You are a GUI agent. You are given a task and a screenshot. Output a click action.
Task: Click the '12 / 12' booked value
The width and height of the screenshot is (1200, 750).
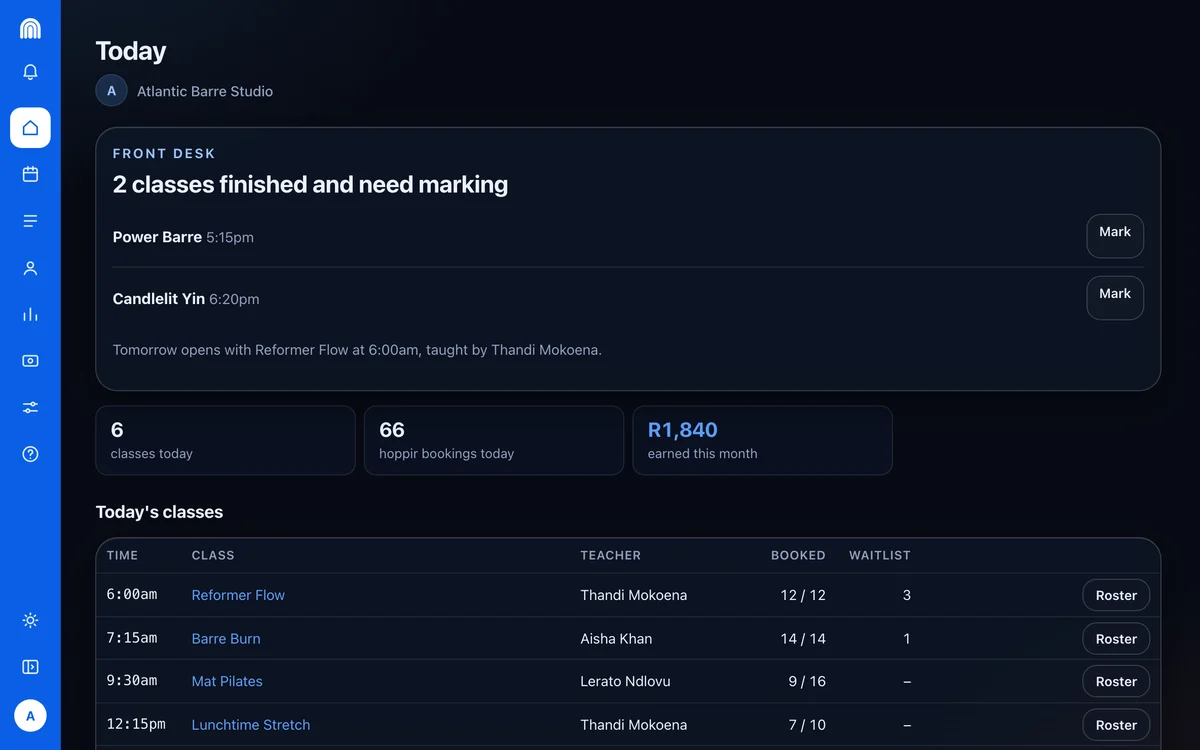(x=803, y=595)
